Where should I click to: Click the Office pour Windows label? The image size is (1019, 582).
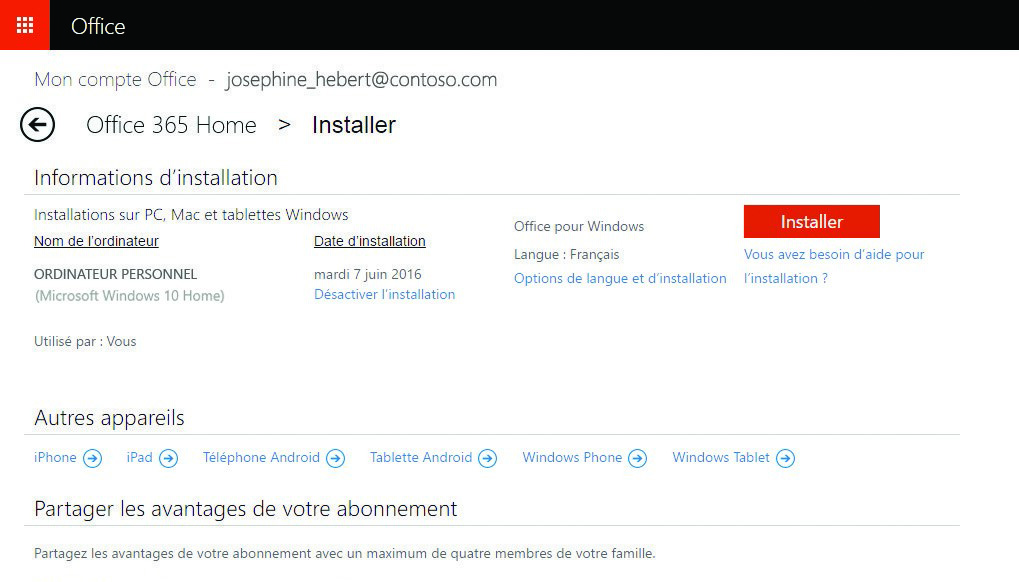point(579,226)
